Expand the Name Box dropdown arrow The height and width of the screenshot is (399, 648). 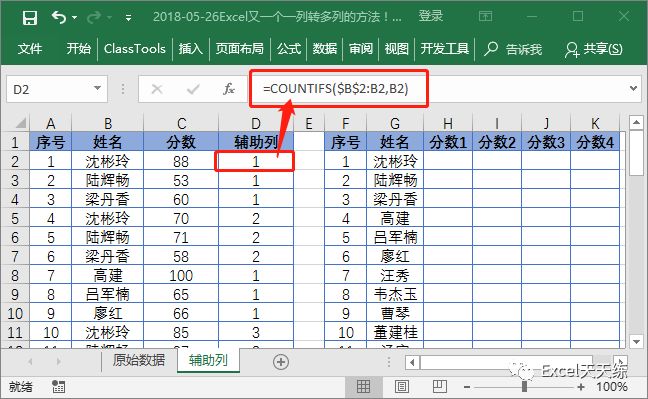(98, 88)
